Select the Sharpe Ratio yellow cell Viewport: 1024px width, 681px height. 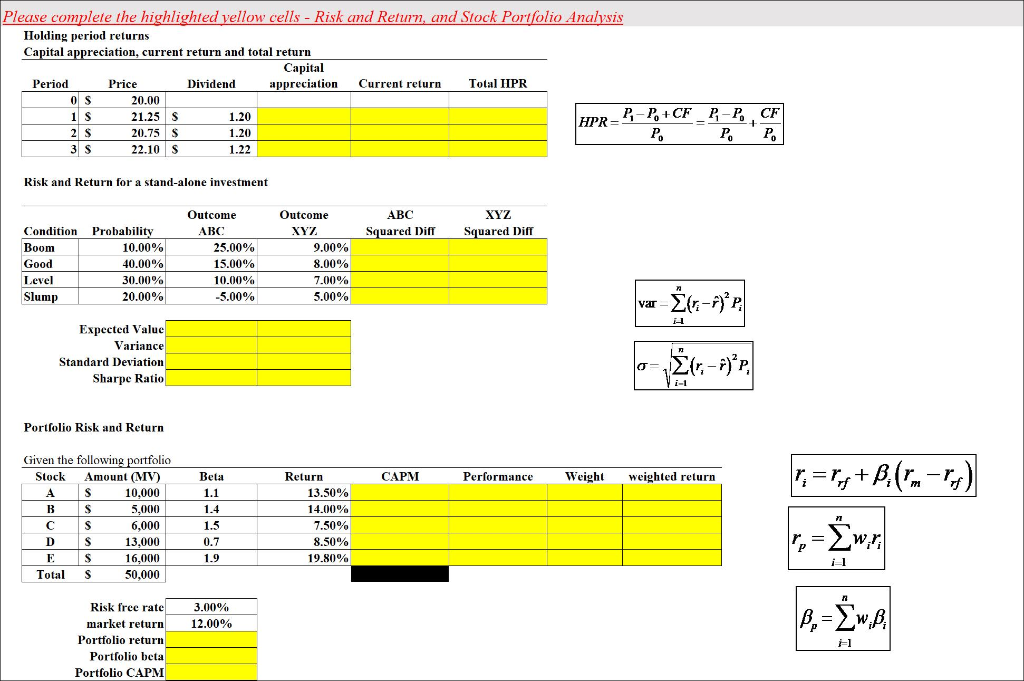[x=211, y=378]
